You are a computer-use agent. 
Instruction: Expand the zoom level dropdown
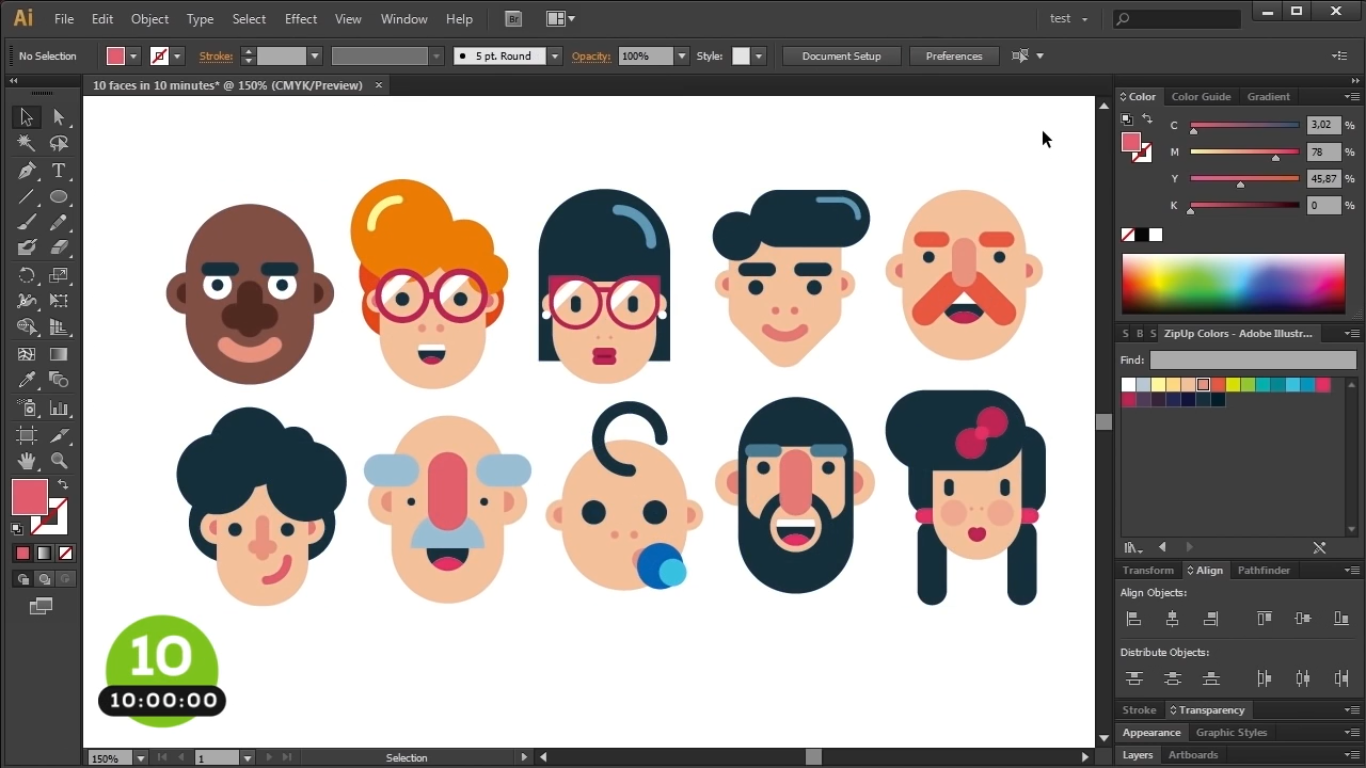click(x=140, y=758)
